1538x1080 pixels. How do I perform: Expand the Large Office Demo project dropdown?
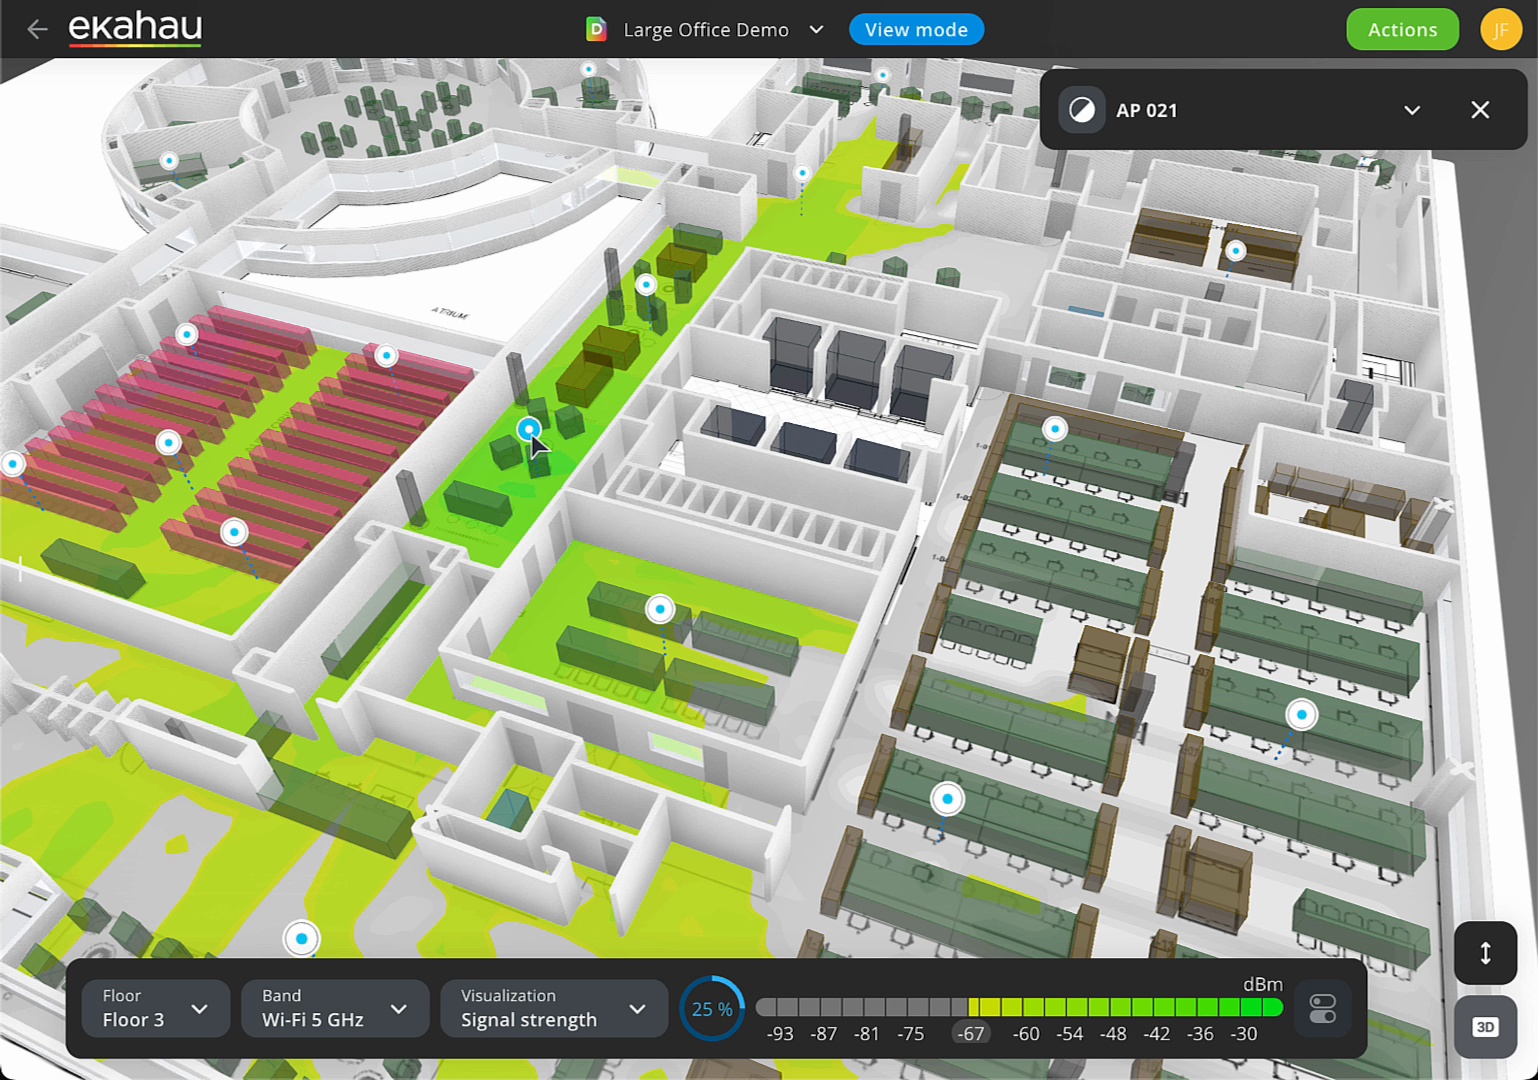[816, 30]
